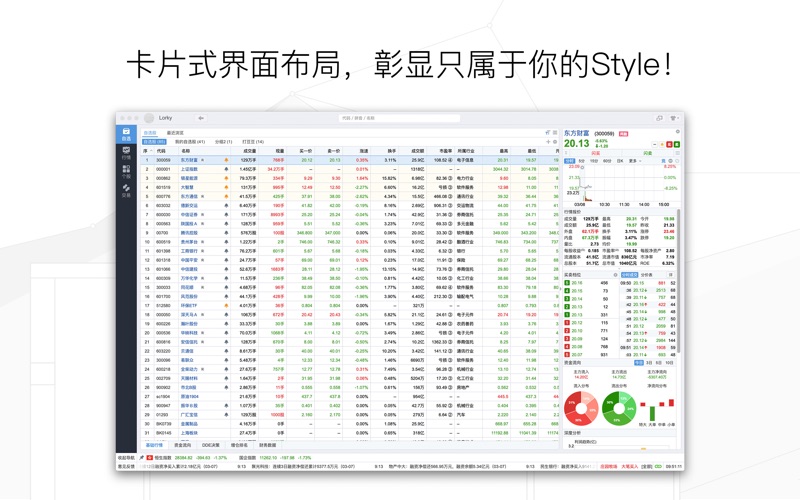The height and width of the screenshot is (500, 800).
Task: Click the 意见反馈 feedback link
Action: tap(126, 466)
